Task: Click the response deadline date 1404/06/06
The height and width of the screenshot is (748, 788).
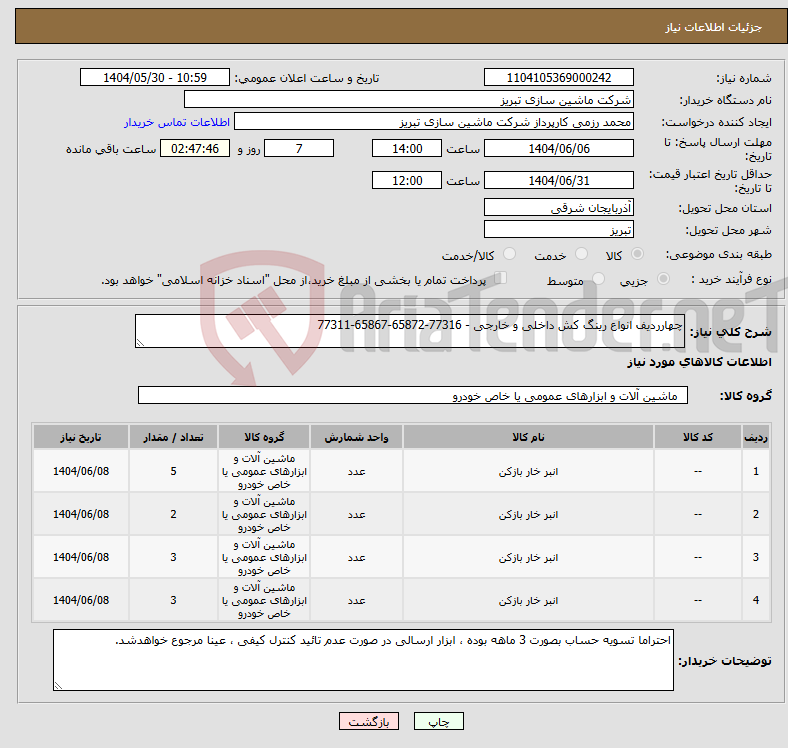Action: [x=558, y=148]
